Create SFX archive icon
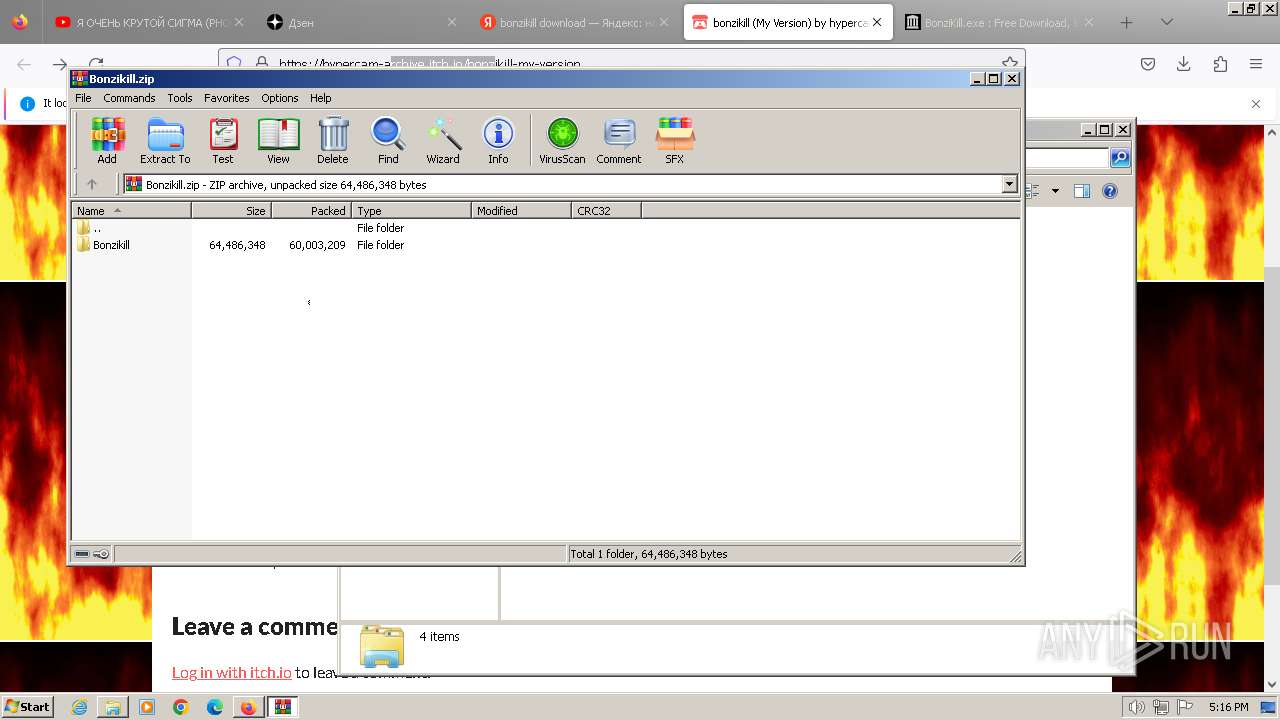The image size is (1280, 720). [675, 140]
